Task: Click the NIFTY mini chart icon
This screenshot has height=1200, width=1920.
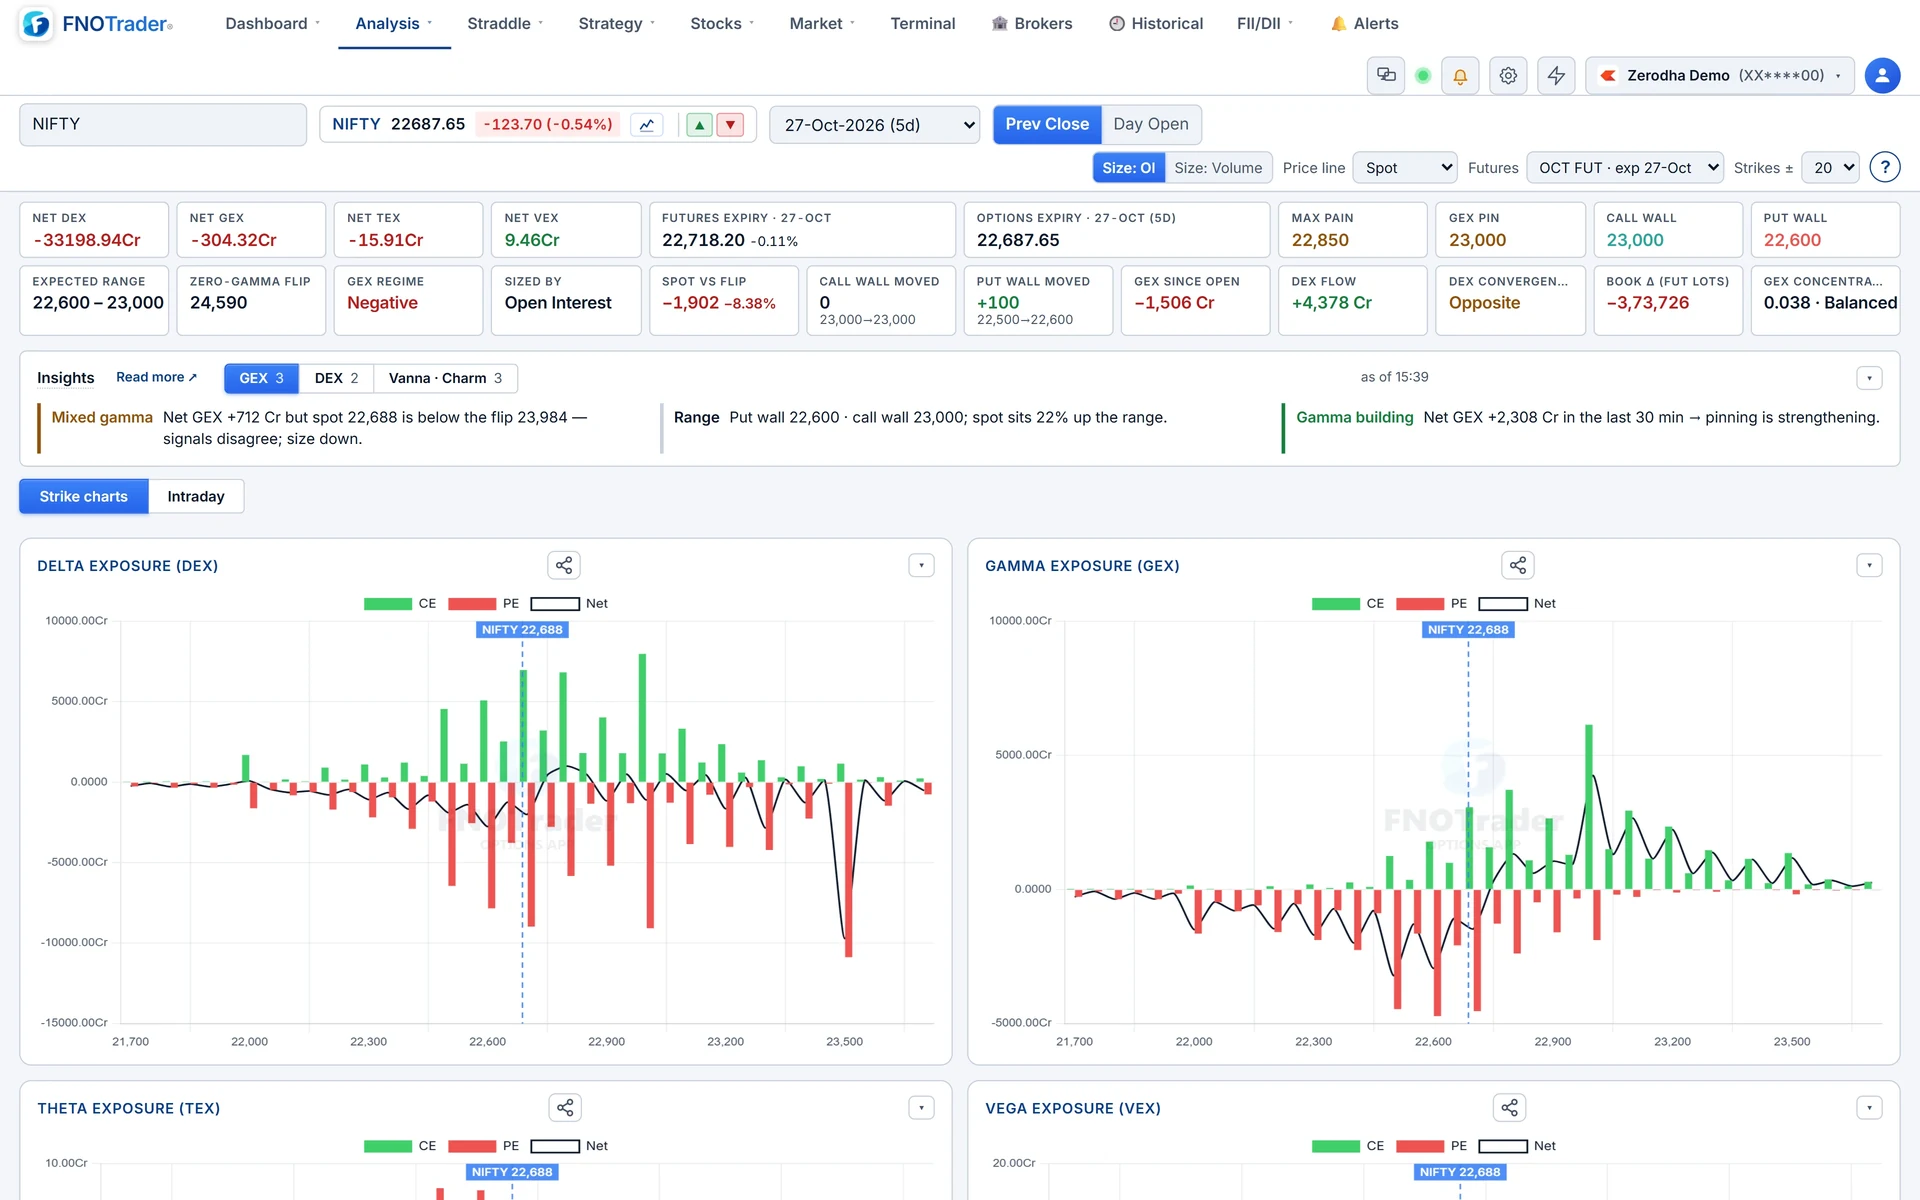Action: pos(647,125)
